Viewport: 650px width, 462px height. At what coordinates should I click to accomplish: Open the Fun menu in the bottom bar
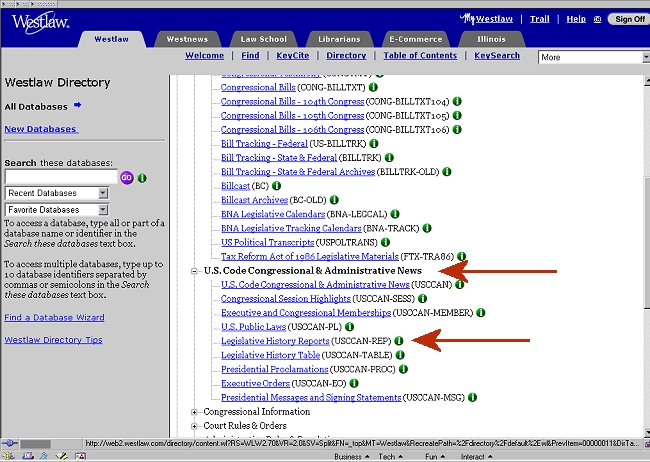[x=435, y=457]
